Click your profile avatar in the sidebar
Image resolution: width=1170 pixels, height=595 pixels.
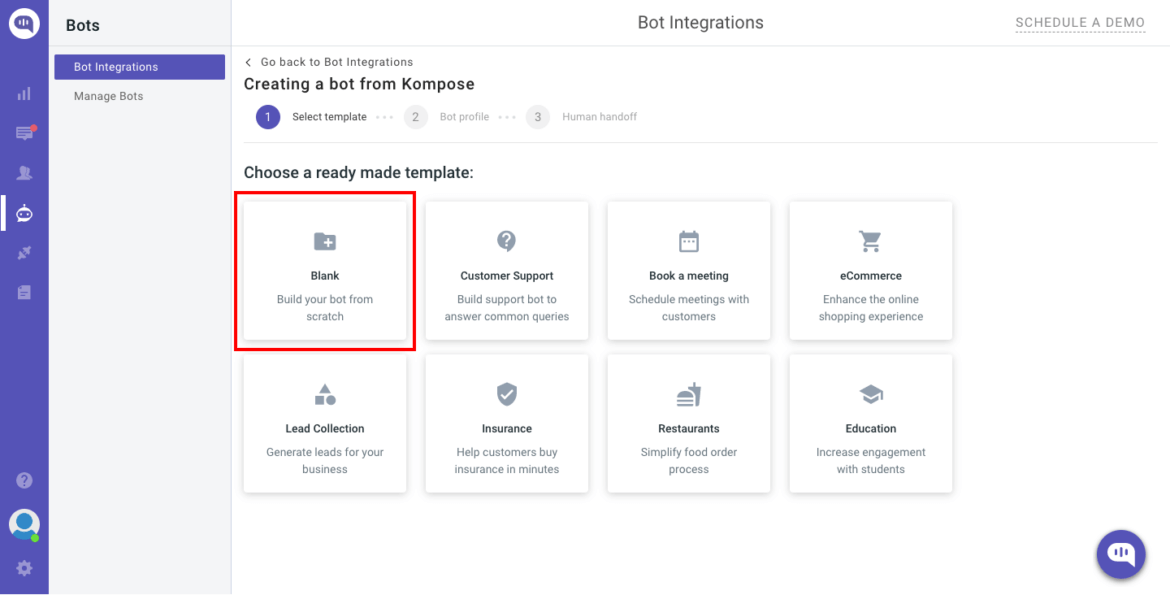(23, 524)
